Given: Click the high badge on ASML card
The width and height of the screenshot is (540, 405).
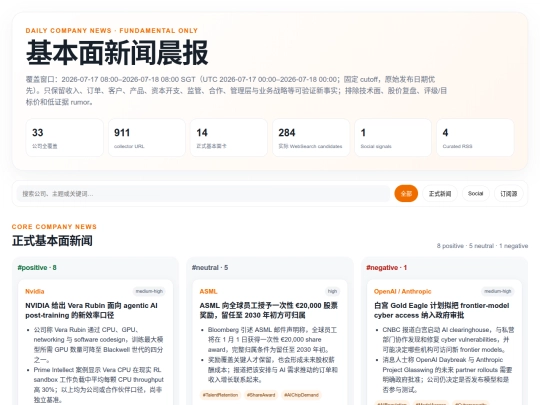Looking at the screenshot, I should click(x=332, y=291).
